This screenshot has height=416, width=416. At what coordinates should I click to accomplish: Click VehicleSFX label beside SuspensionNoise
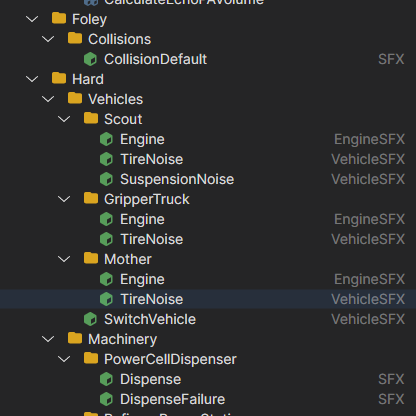point(368,179)
